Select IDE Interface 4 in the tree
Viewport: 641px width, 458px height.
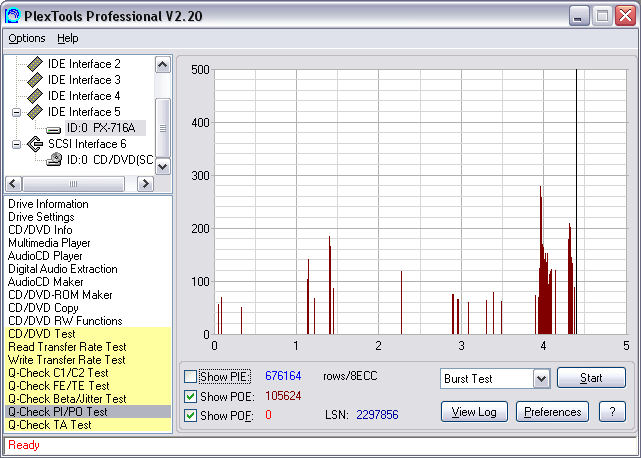[84, 96]
